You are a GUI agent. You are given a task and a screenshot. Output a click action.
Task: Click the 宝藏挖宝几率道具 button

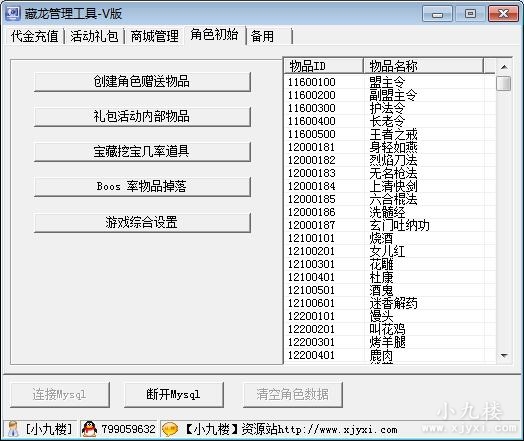(142, 152)
